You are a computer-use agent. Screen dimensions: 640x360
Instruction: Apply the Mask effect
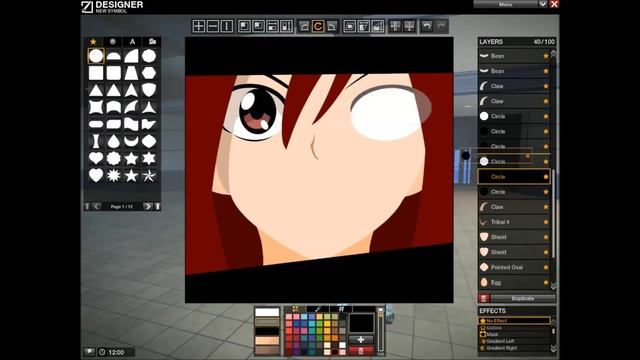(x=514, y=334)
